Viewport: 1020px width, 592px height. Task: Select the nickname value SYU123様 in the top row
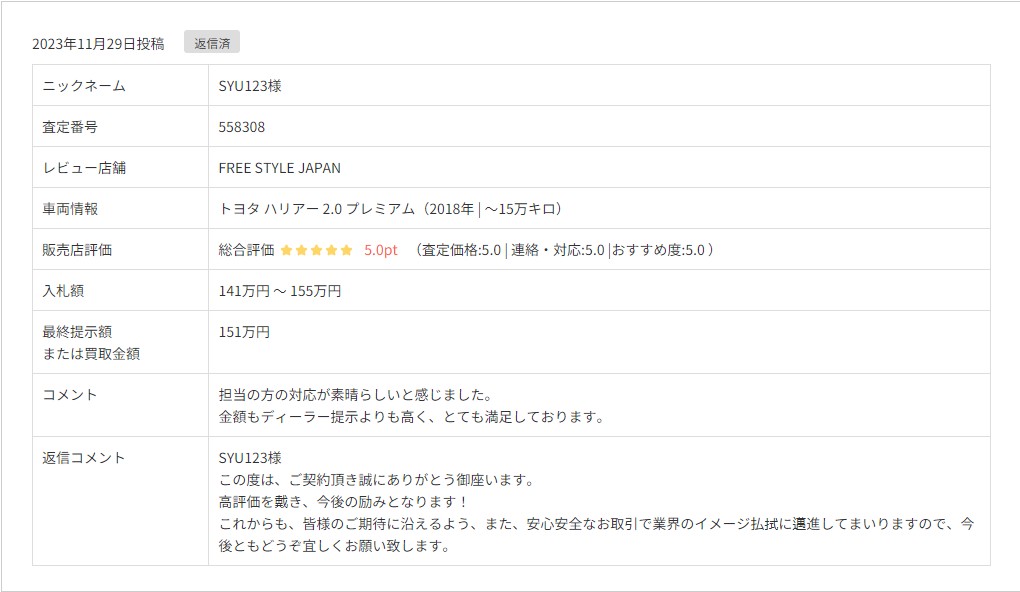coord(250,86)
